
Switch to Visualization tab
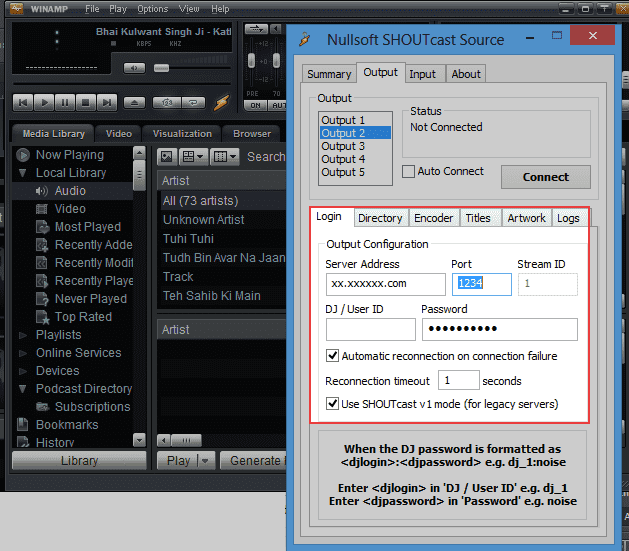(182, 134)
